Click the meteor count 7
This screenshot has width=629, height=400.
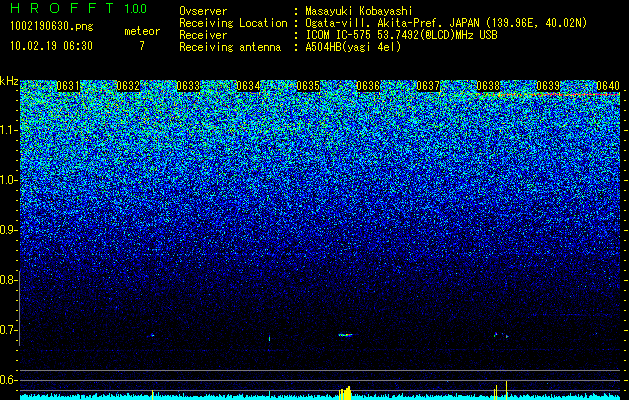tap(142, 46)
